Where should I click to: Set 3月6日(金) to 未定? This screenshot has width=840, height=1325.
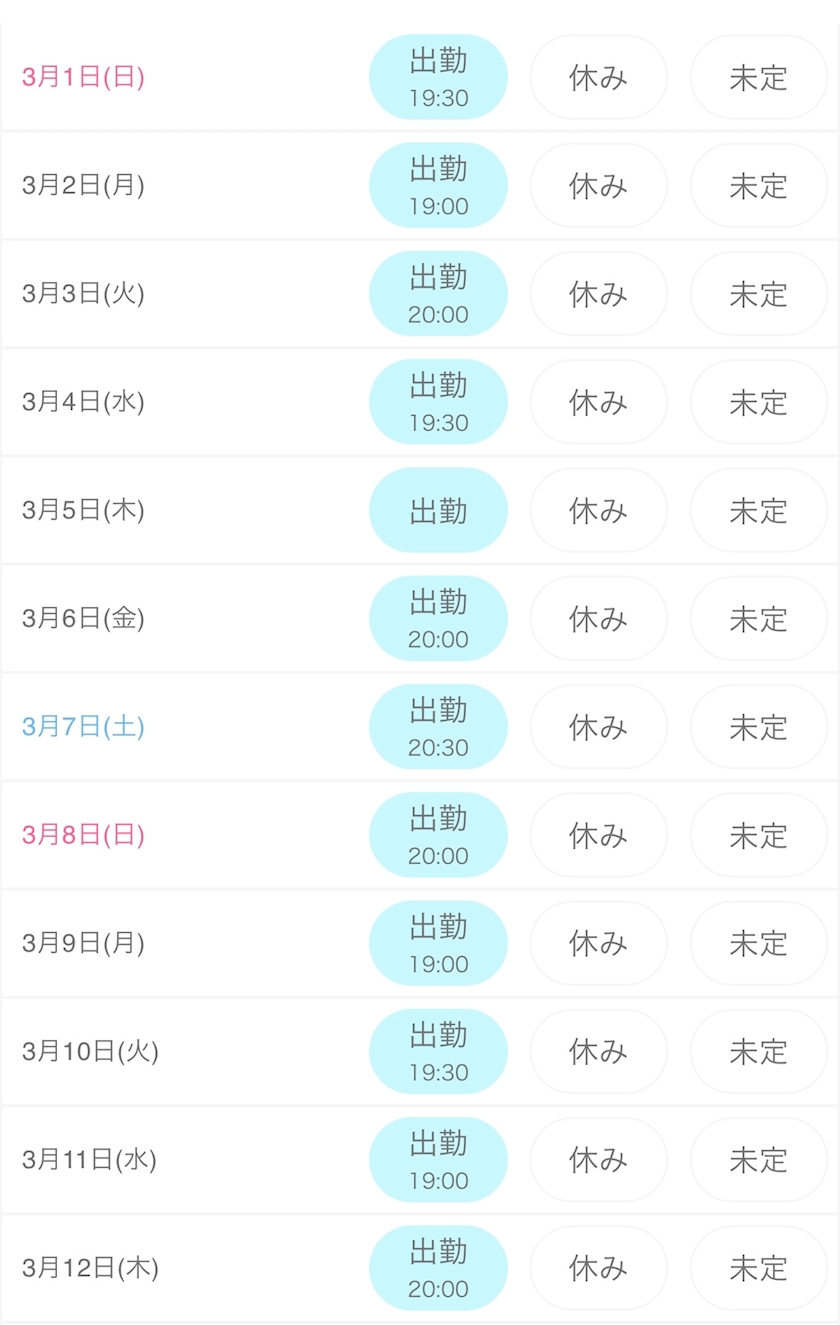[758, 618]
